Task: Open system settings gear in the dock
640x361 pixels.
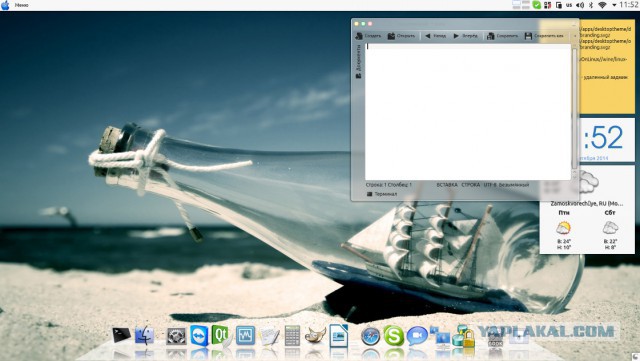Action: coord(176,336)
